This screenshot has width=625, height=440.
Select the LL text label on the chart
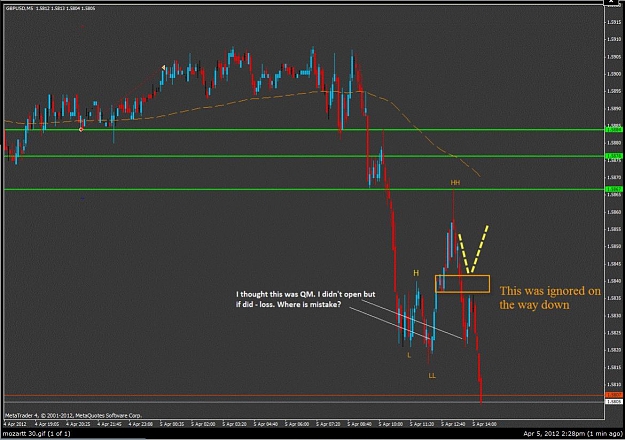coord(432,375)
